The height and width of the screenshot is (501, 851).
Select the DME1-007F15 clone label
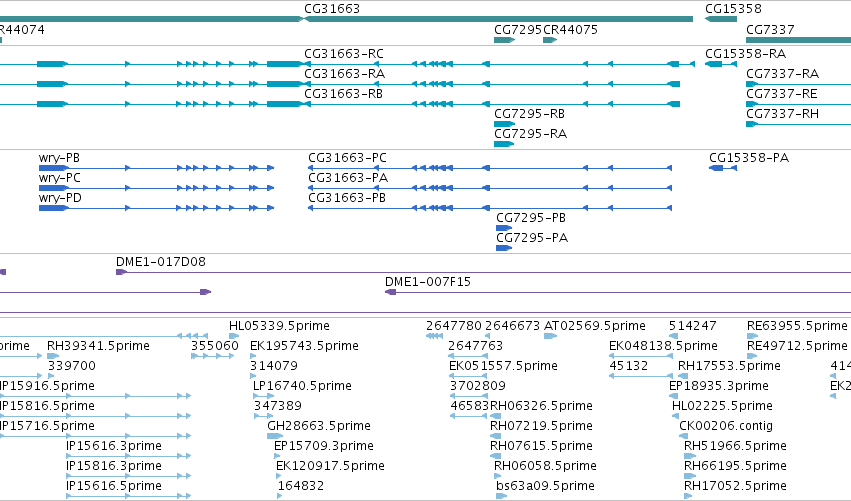click(x=428, y=282)
